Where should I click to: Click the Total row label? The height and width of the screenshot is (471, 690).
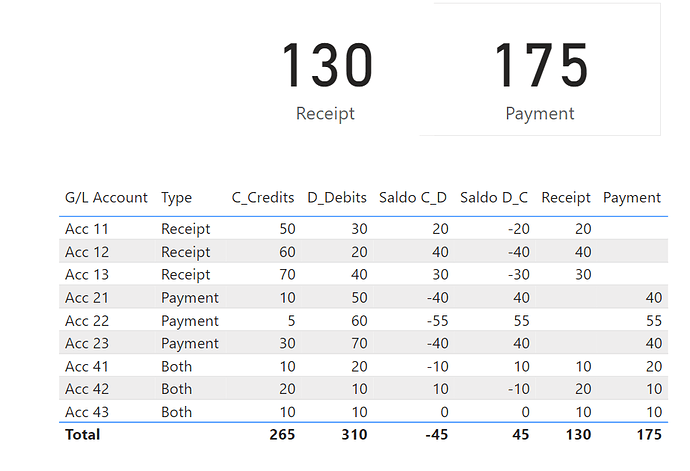83,435
